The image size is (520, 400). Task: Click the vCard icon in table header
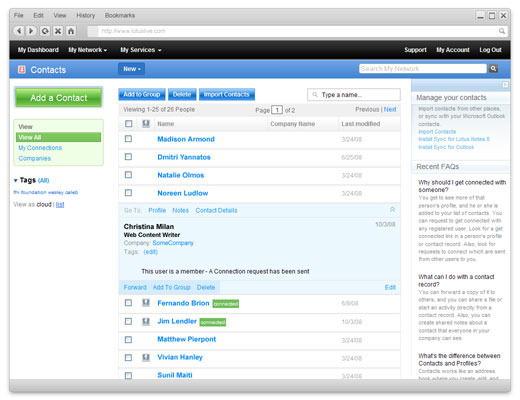(x=146, y=124)
